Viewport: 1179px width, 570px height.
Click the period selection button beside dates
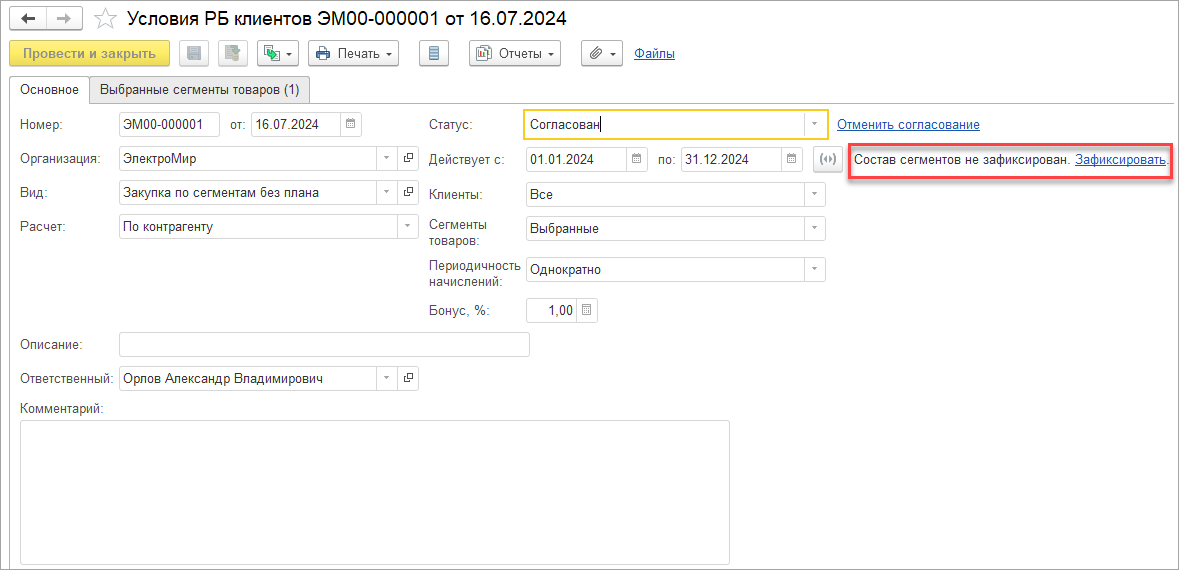tap(826, 159)
